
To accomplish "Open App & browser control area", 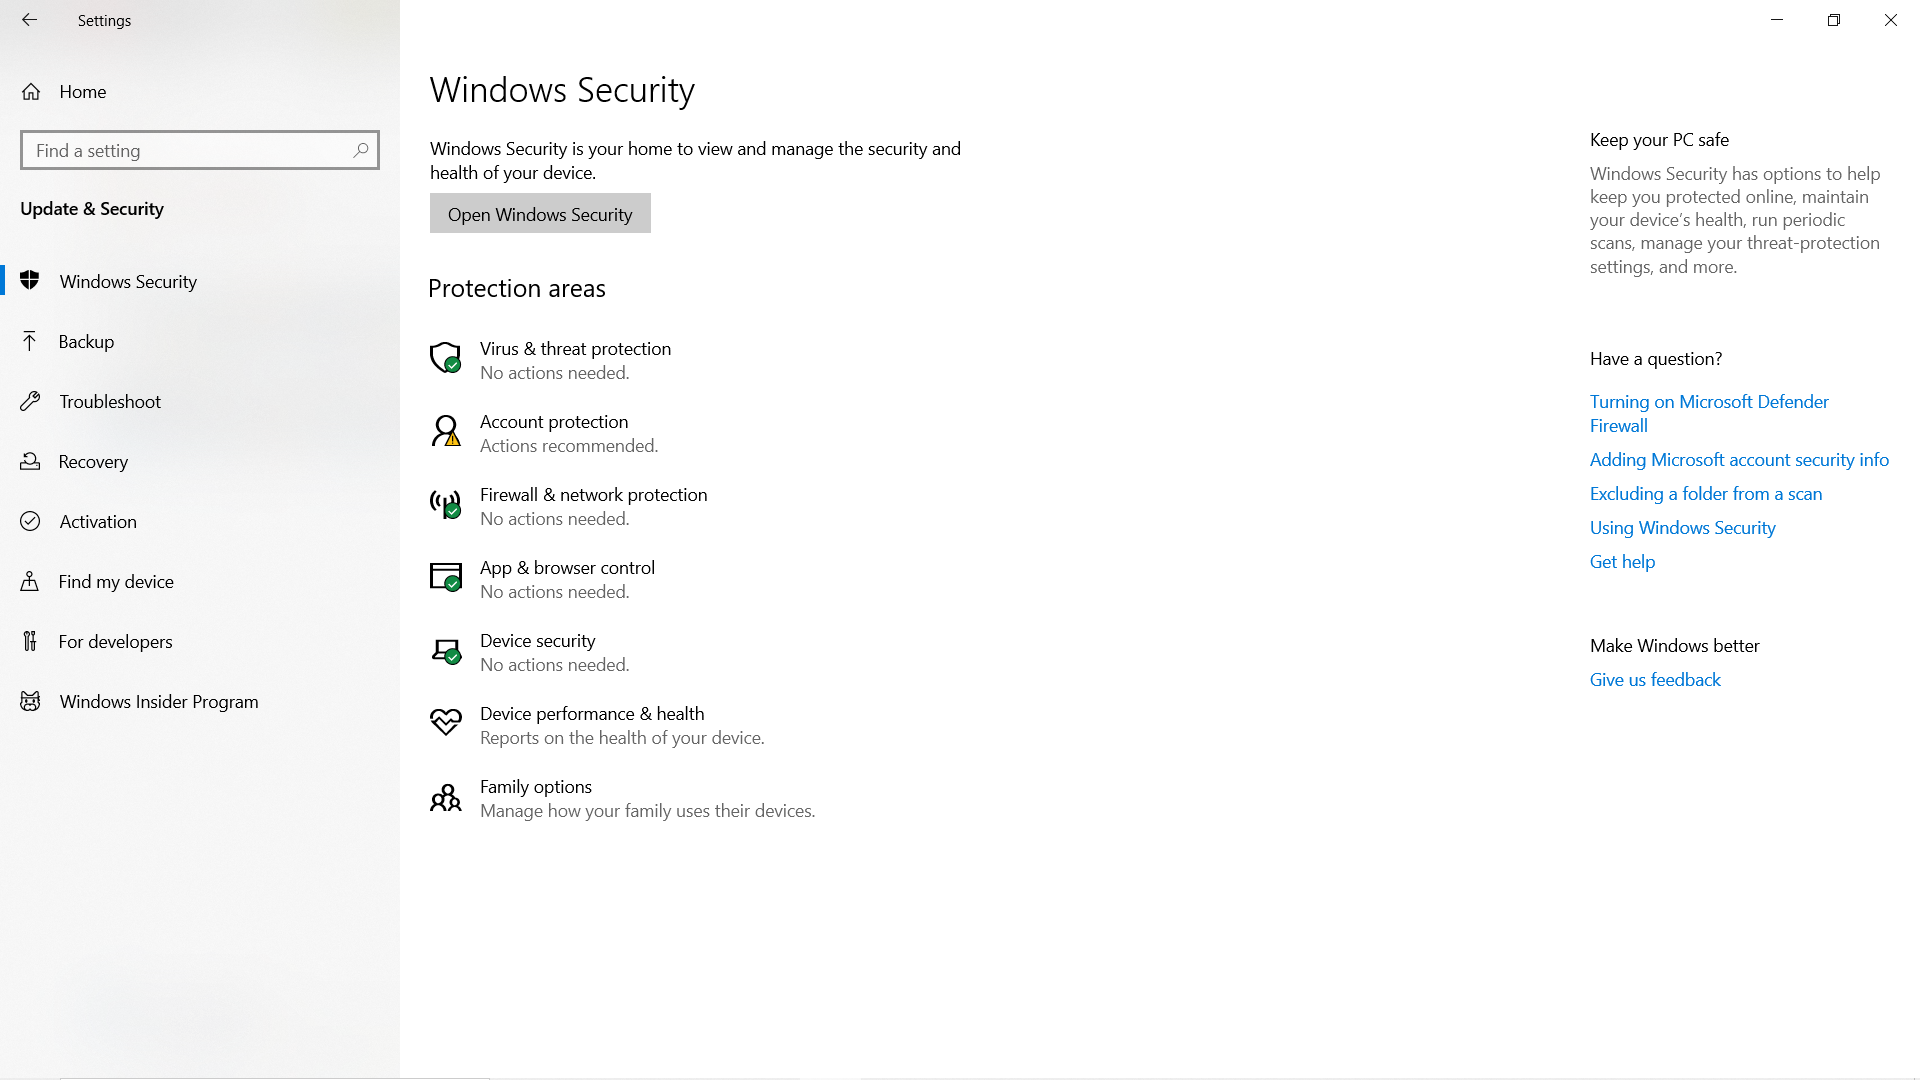I will click(542, 579).
